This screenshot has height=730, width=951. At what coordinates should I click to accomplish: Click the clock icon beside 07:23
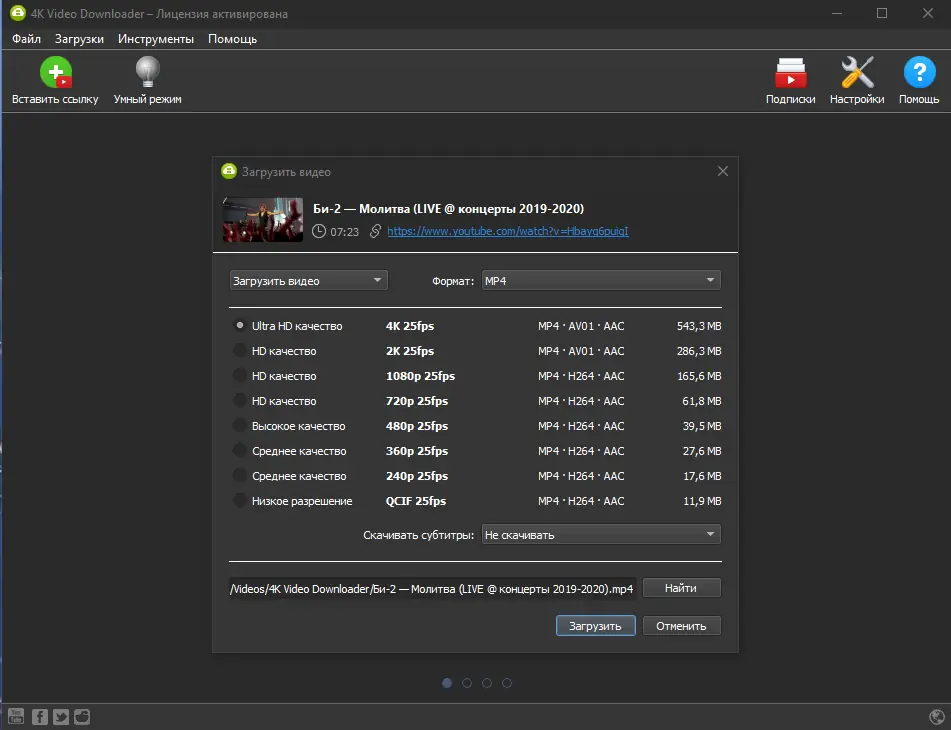pyautogui.click(x=319, y=231)
